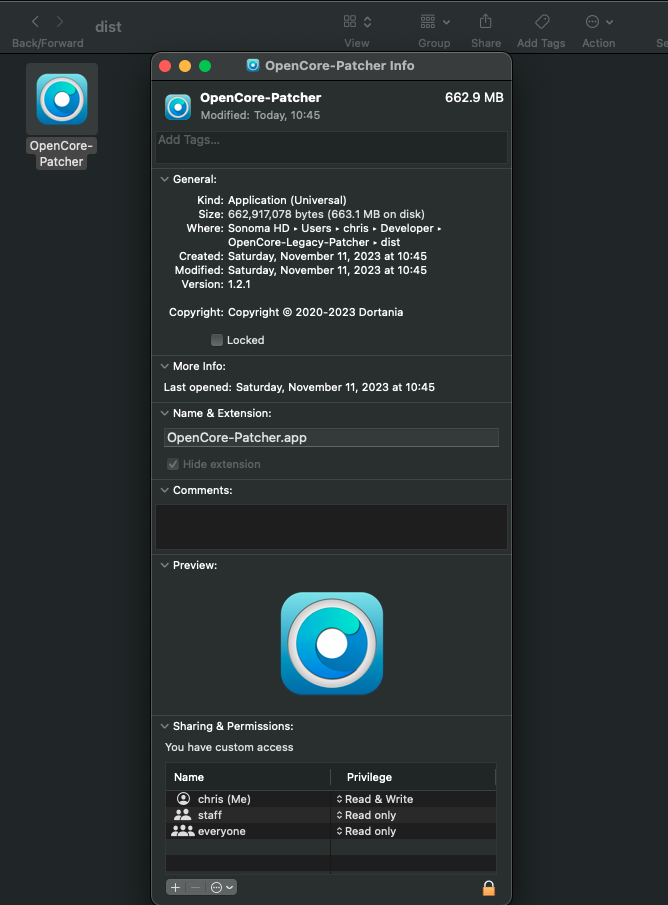Click the OpenCore-Patcher.app name field
Viewport: 668px width, 905px height.
331,437
